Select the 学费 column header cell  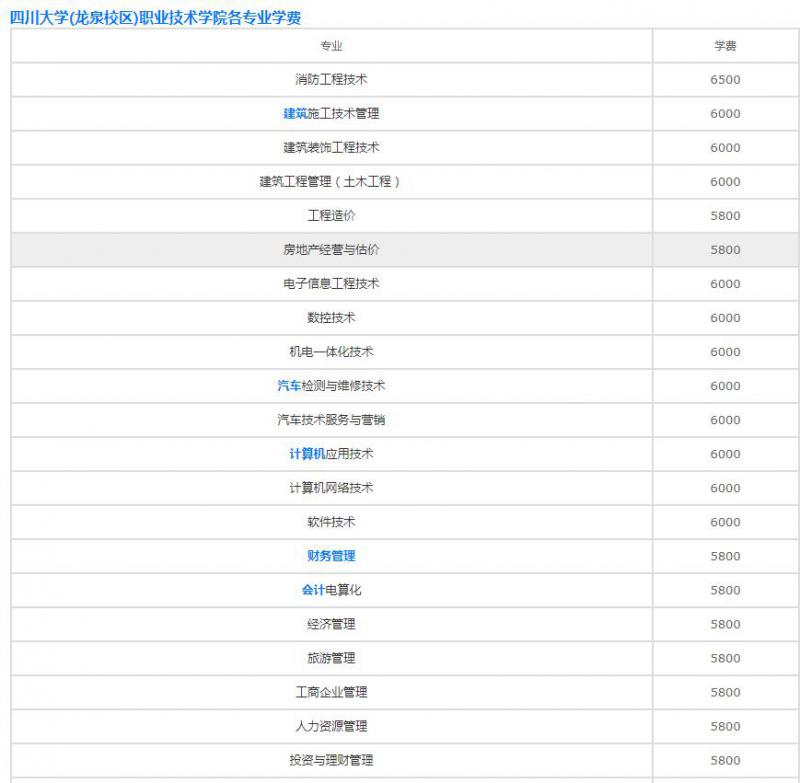pyautogui.click(x=724, y=44)
